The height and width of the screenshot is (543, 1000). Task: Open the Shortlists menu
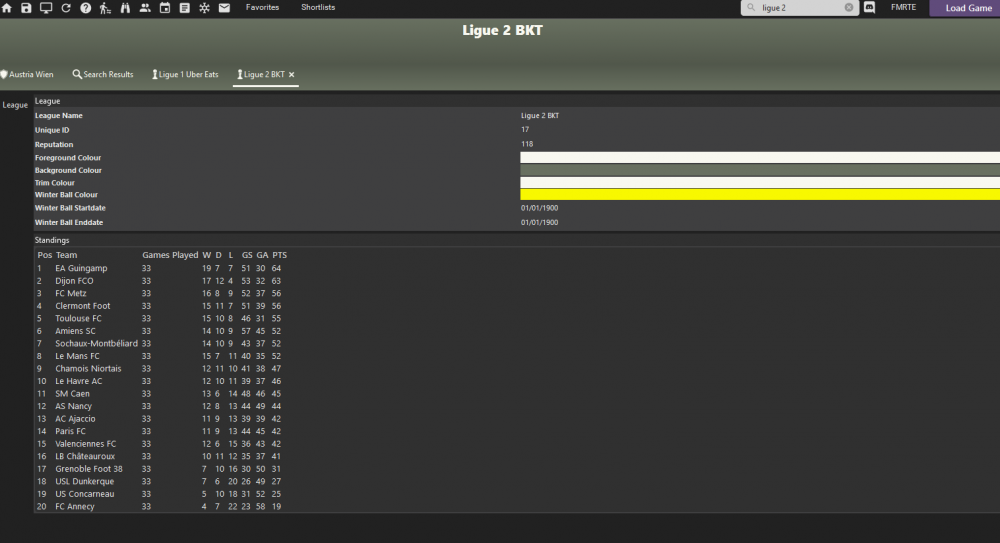(x=318, y=8)
